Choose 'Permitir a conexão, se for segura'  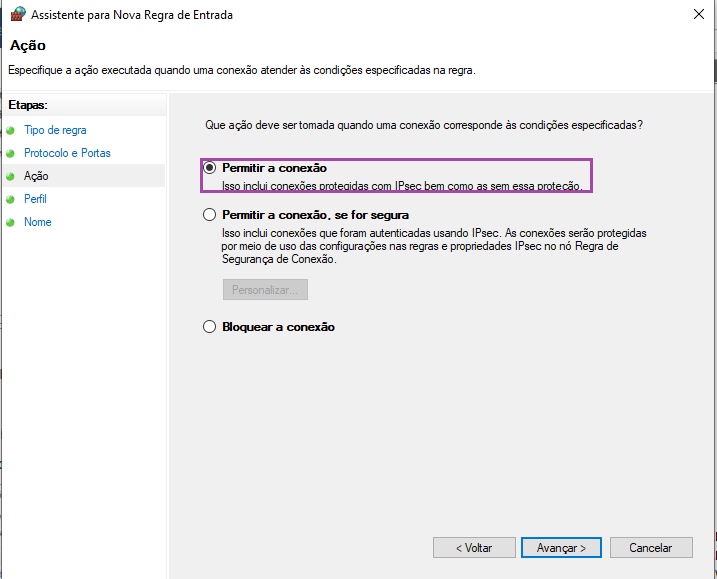pyautogui.click(x=209, y=215)
